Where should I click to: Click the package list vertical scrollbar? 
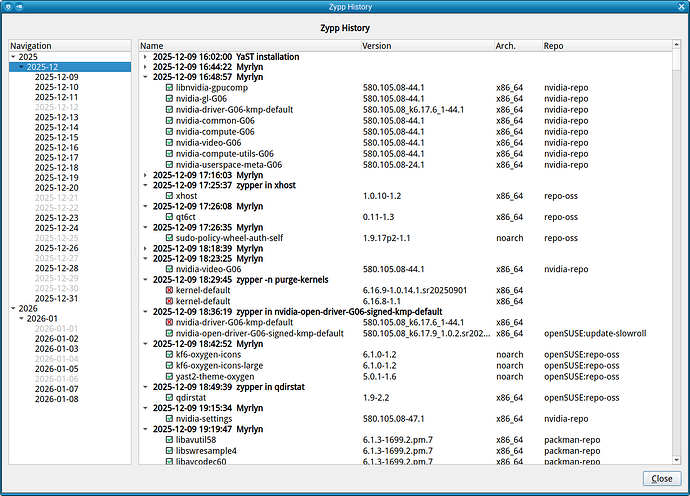point(677,250)
